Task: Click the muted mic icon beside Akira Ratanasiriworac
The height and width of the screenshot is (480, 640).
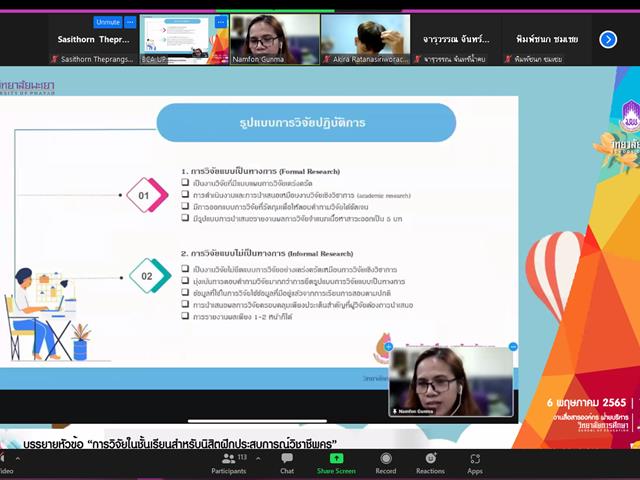Action: tap(327, 59)
